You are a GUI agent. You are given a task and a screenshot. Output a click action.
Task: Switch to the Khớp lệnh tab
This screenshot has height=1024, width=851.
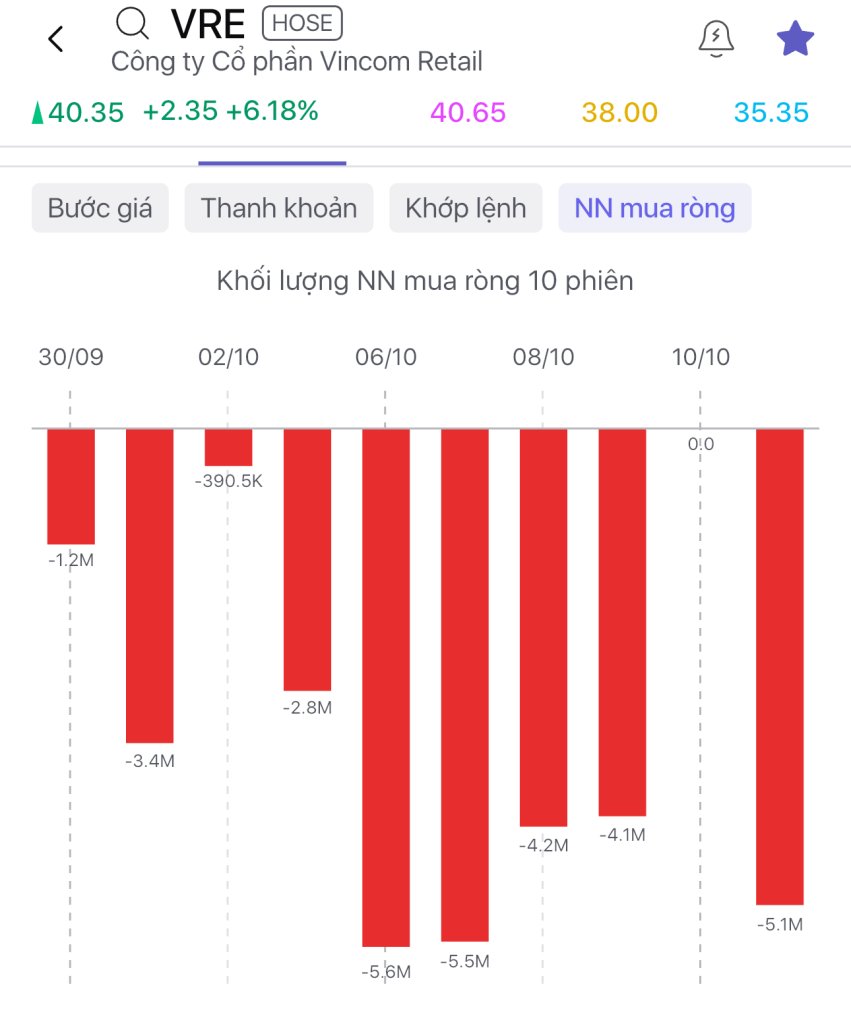coord(465,208)
